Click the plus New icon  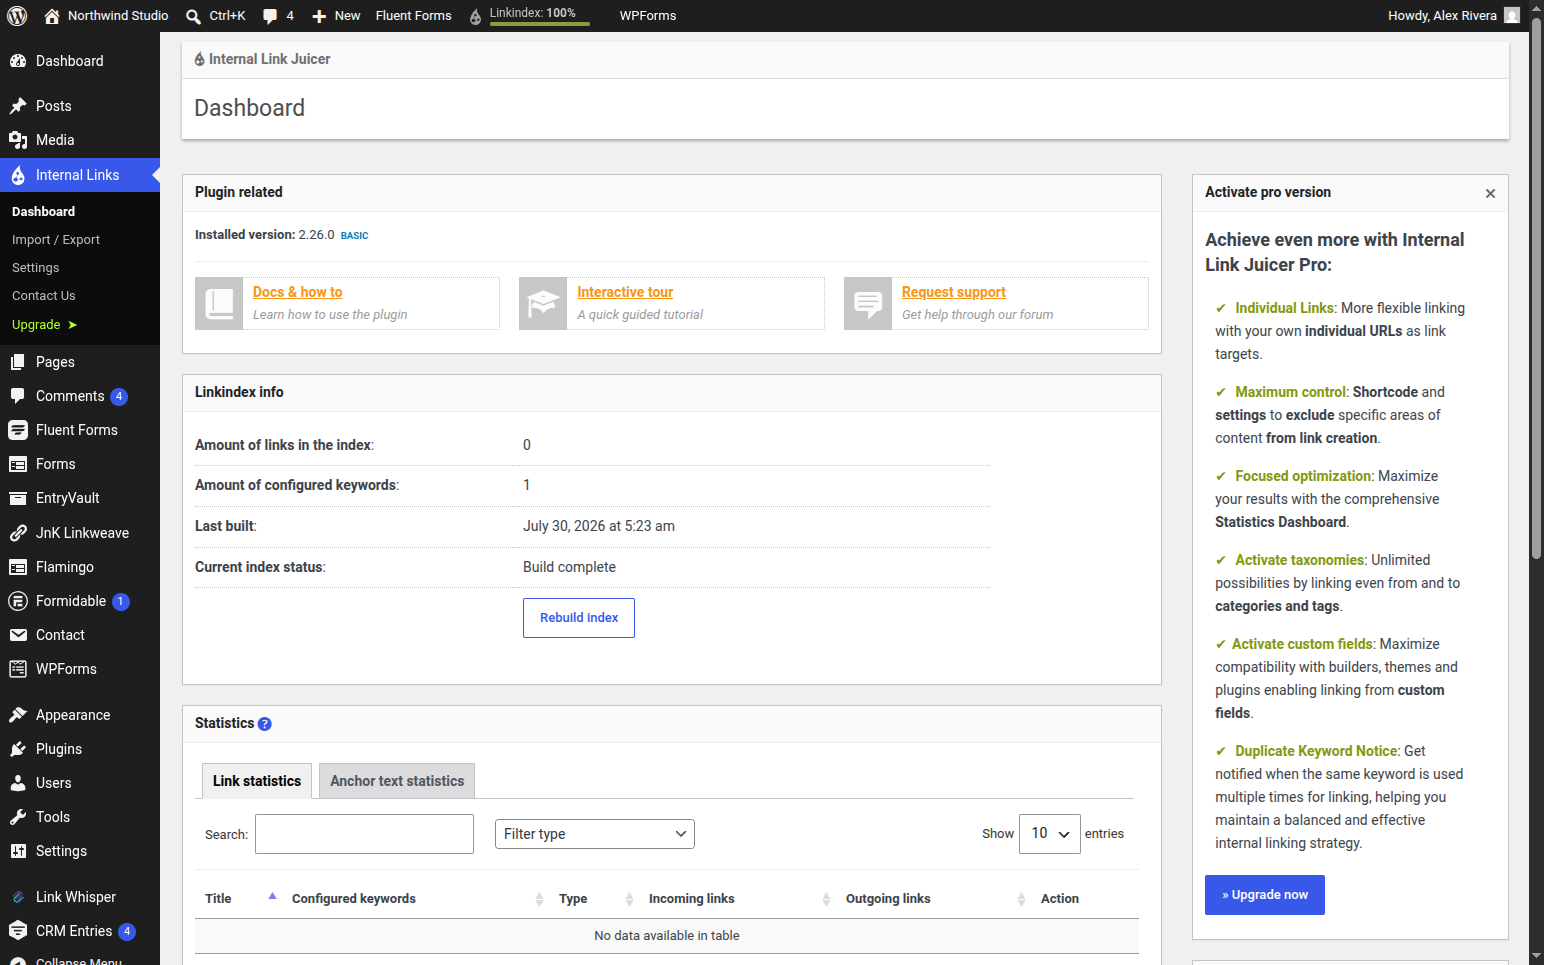coord(319,16)
